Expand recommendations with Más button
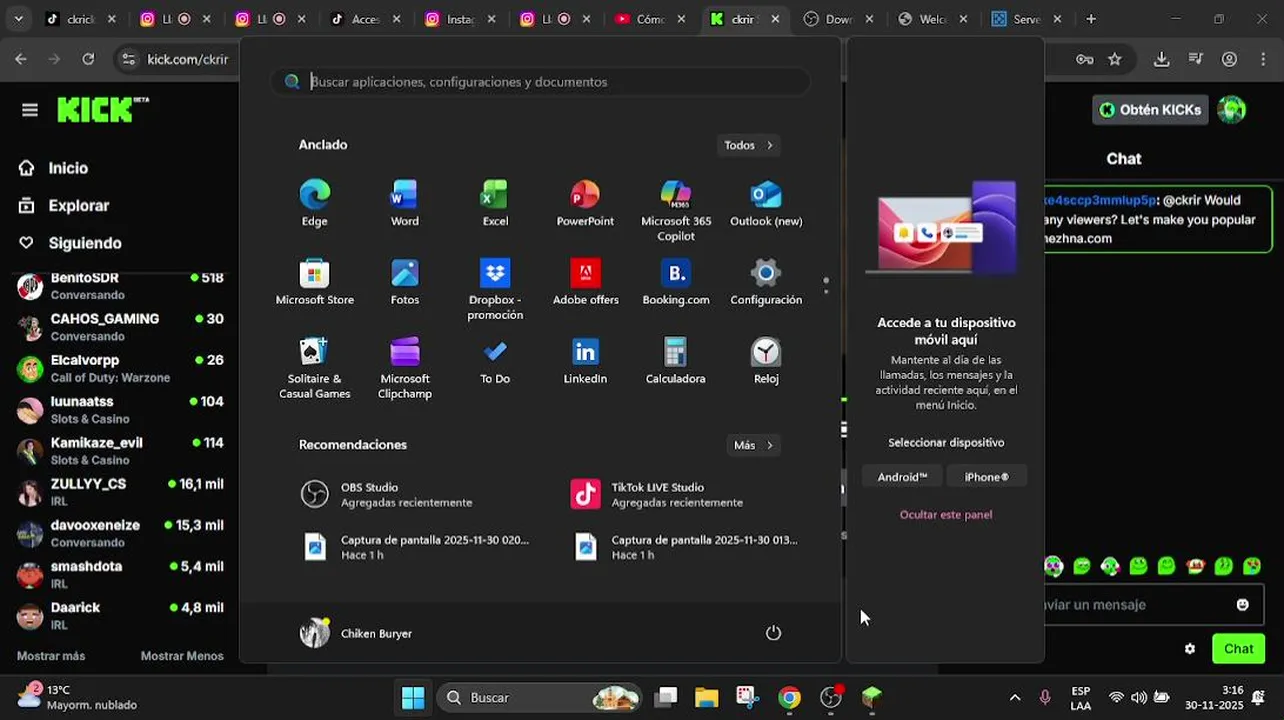Screen dimensions: 1284x720 pyautogui.click(x=754, y=445)
